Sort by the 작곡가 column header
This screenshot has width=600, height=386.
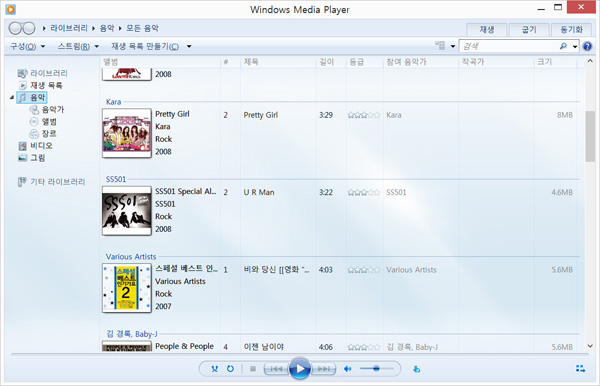[496, 62]
